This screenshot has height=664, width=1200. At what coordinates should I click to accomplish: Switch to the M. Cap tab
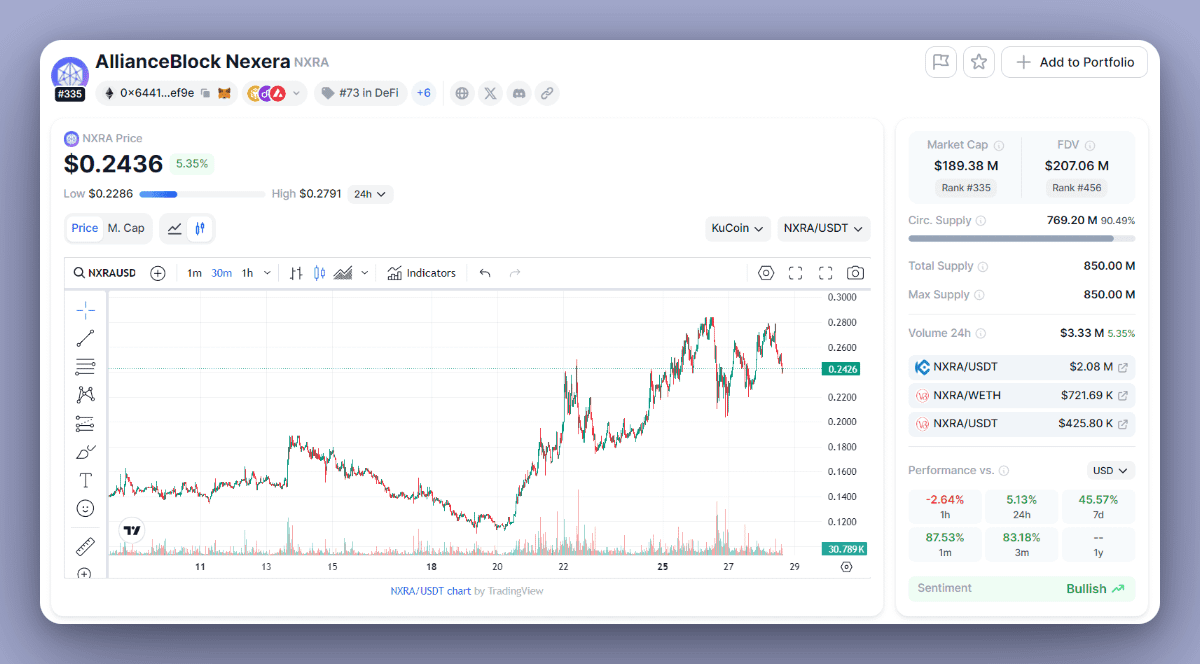[x=126, y=228]
